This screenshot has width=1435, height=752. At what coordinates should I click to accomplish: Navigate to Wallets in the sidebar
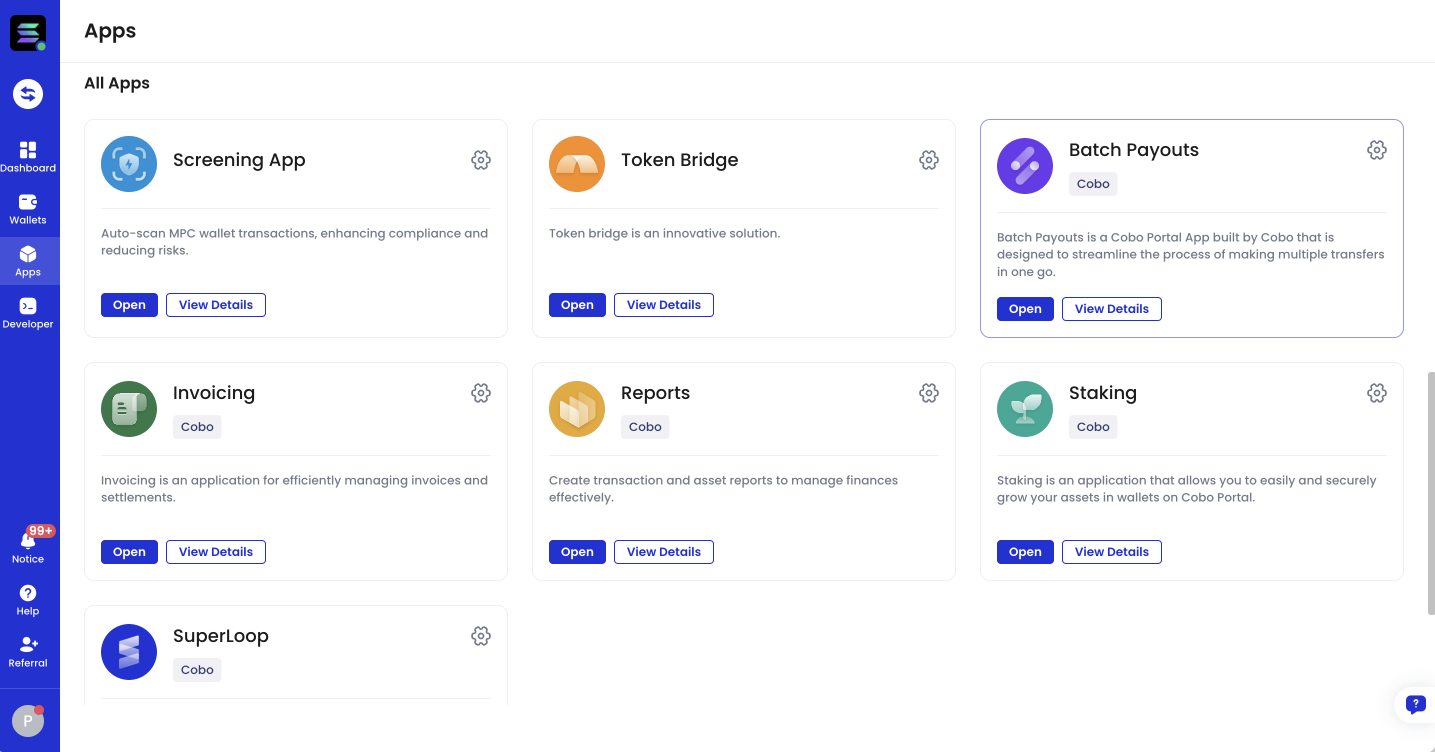point(28,207)
